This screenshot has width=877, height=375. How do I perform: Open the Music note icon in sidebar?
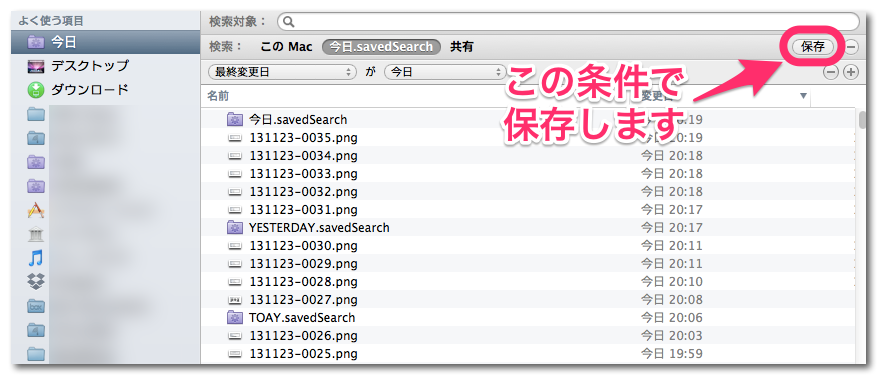click(x=36, y=258)
